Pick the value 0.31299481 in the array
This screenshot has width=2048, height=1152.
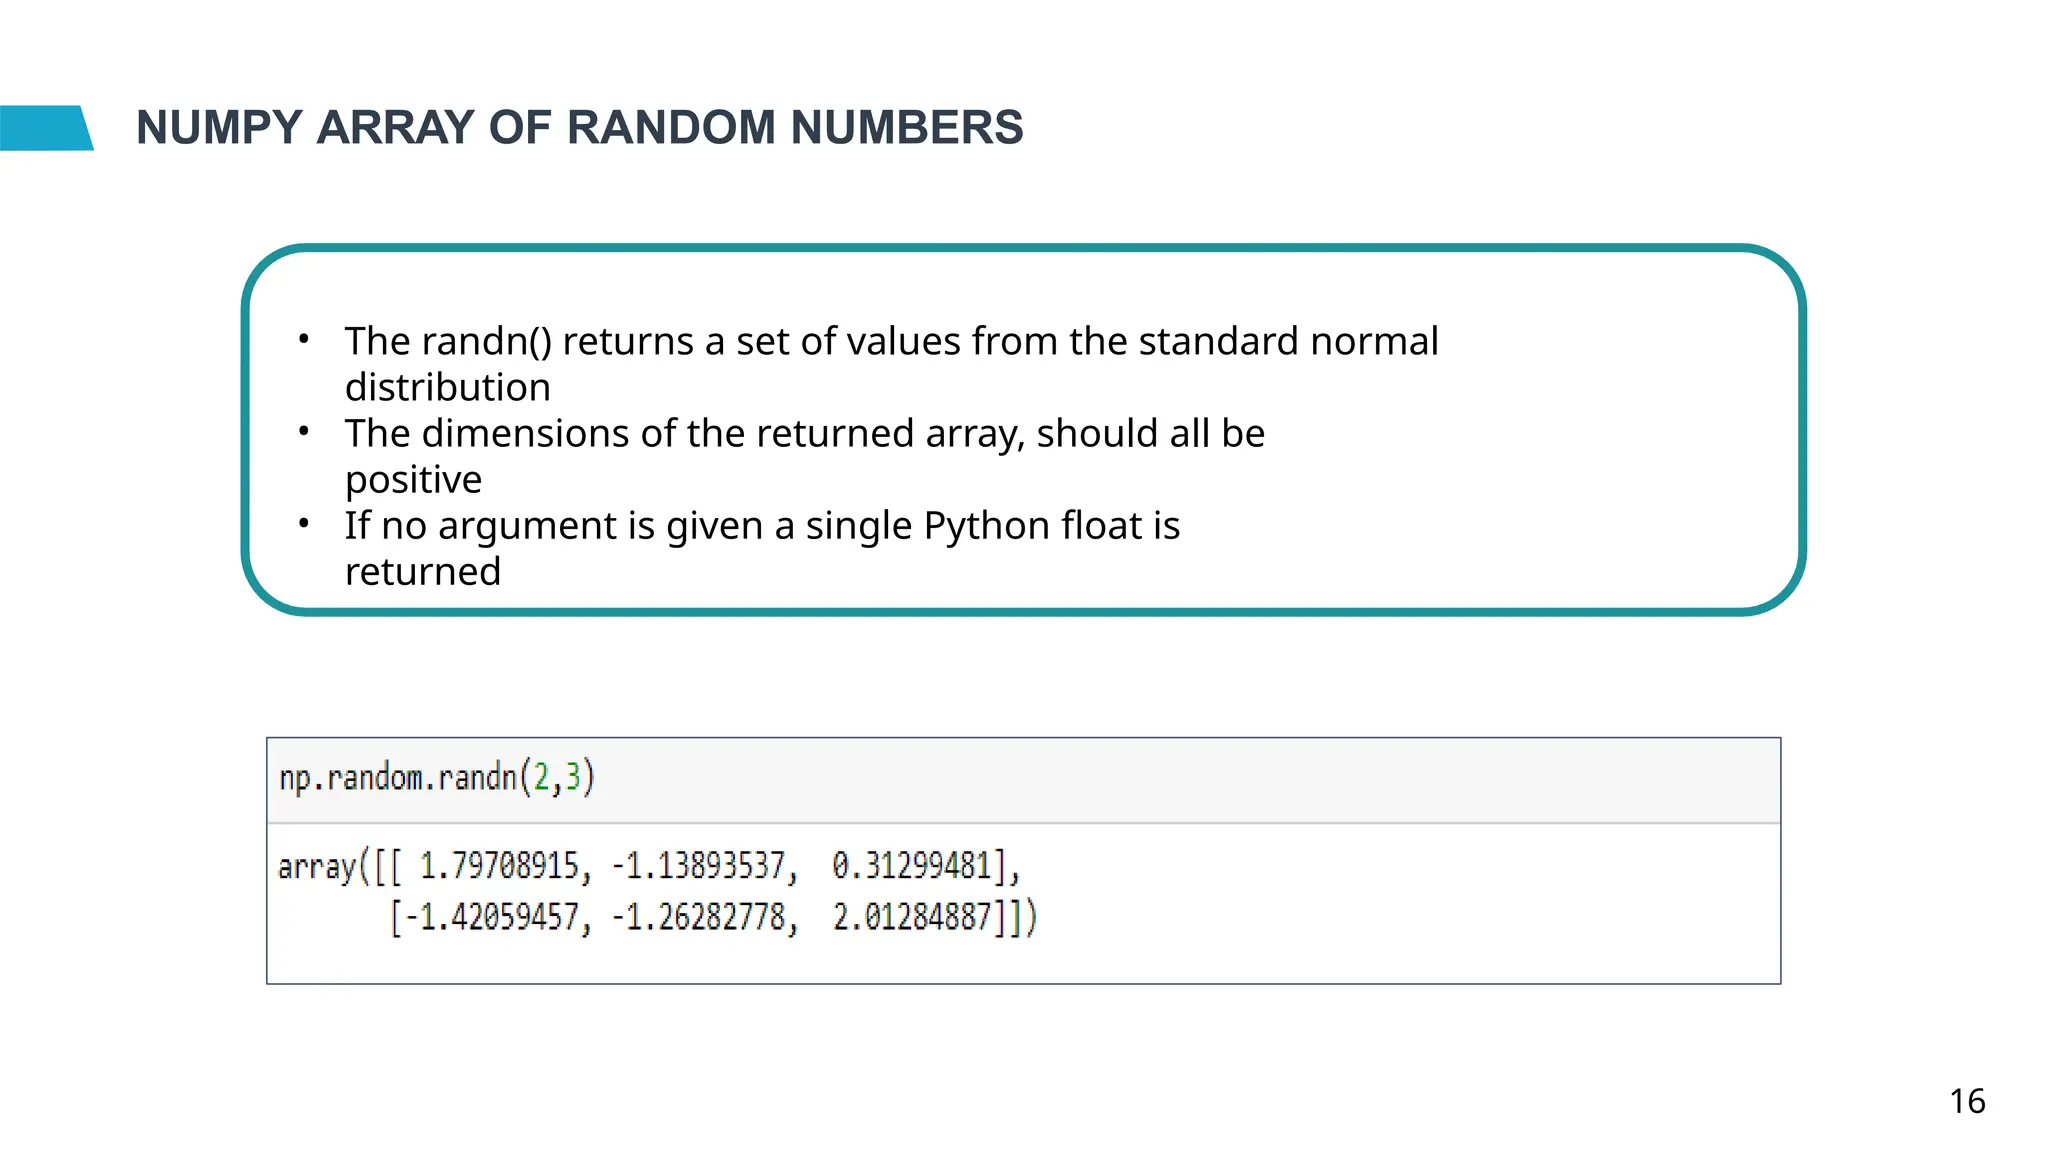click(x=911, y=866)
